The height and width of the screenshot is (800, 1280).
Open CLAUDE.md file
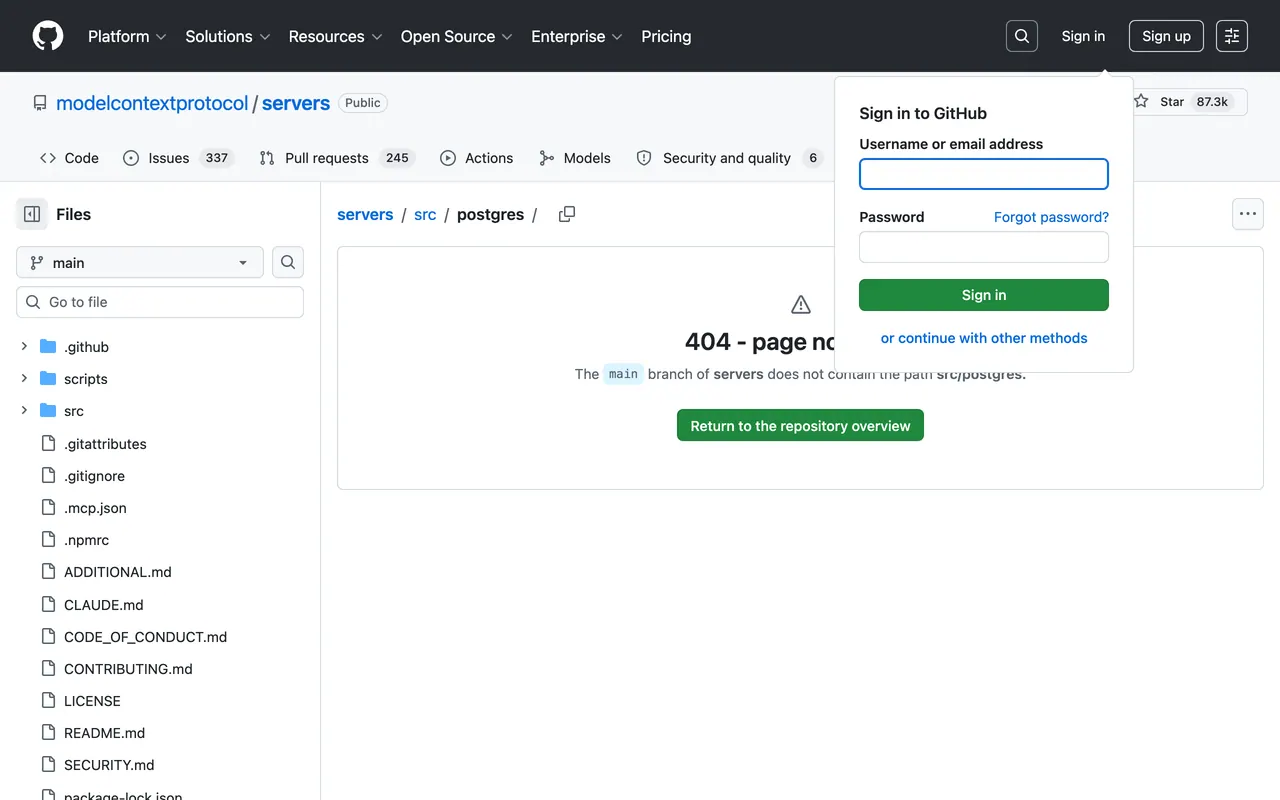click(104, 605)
